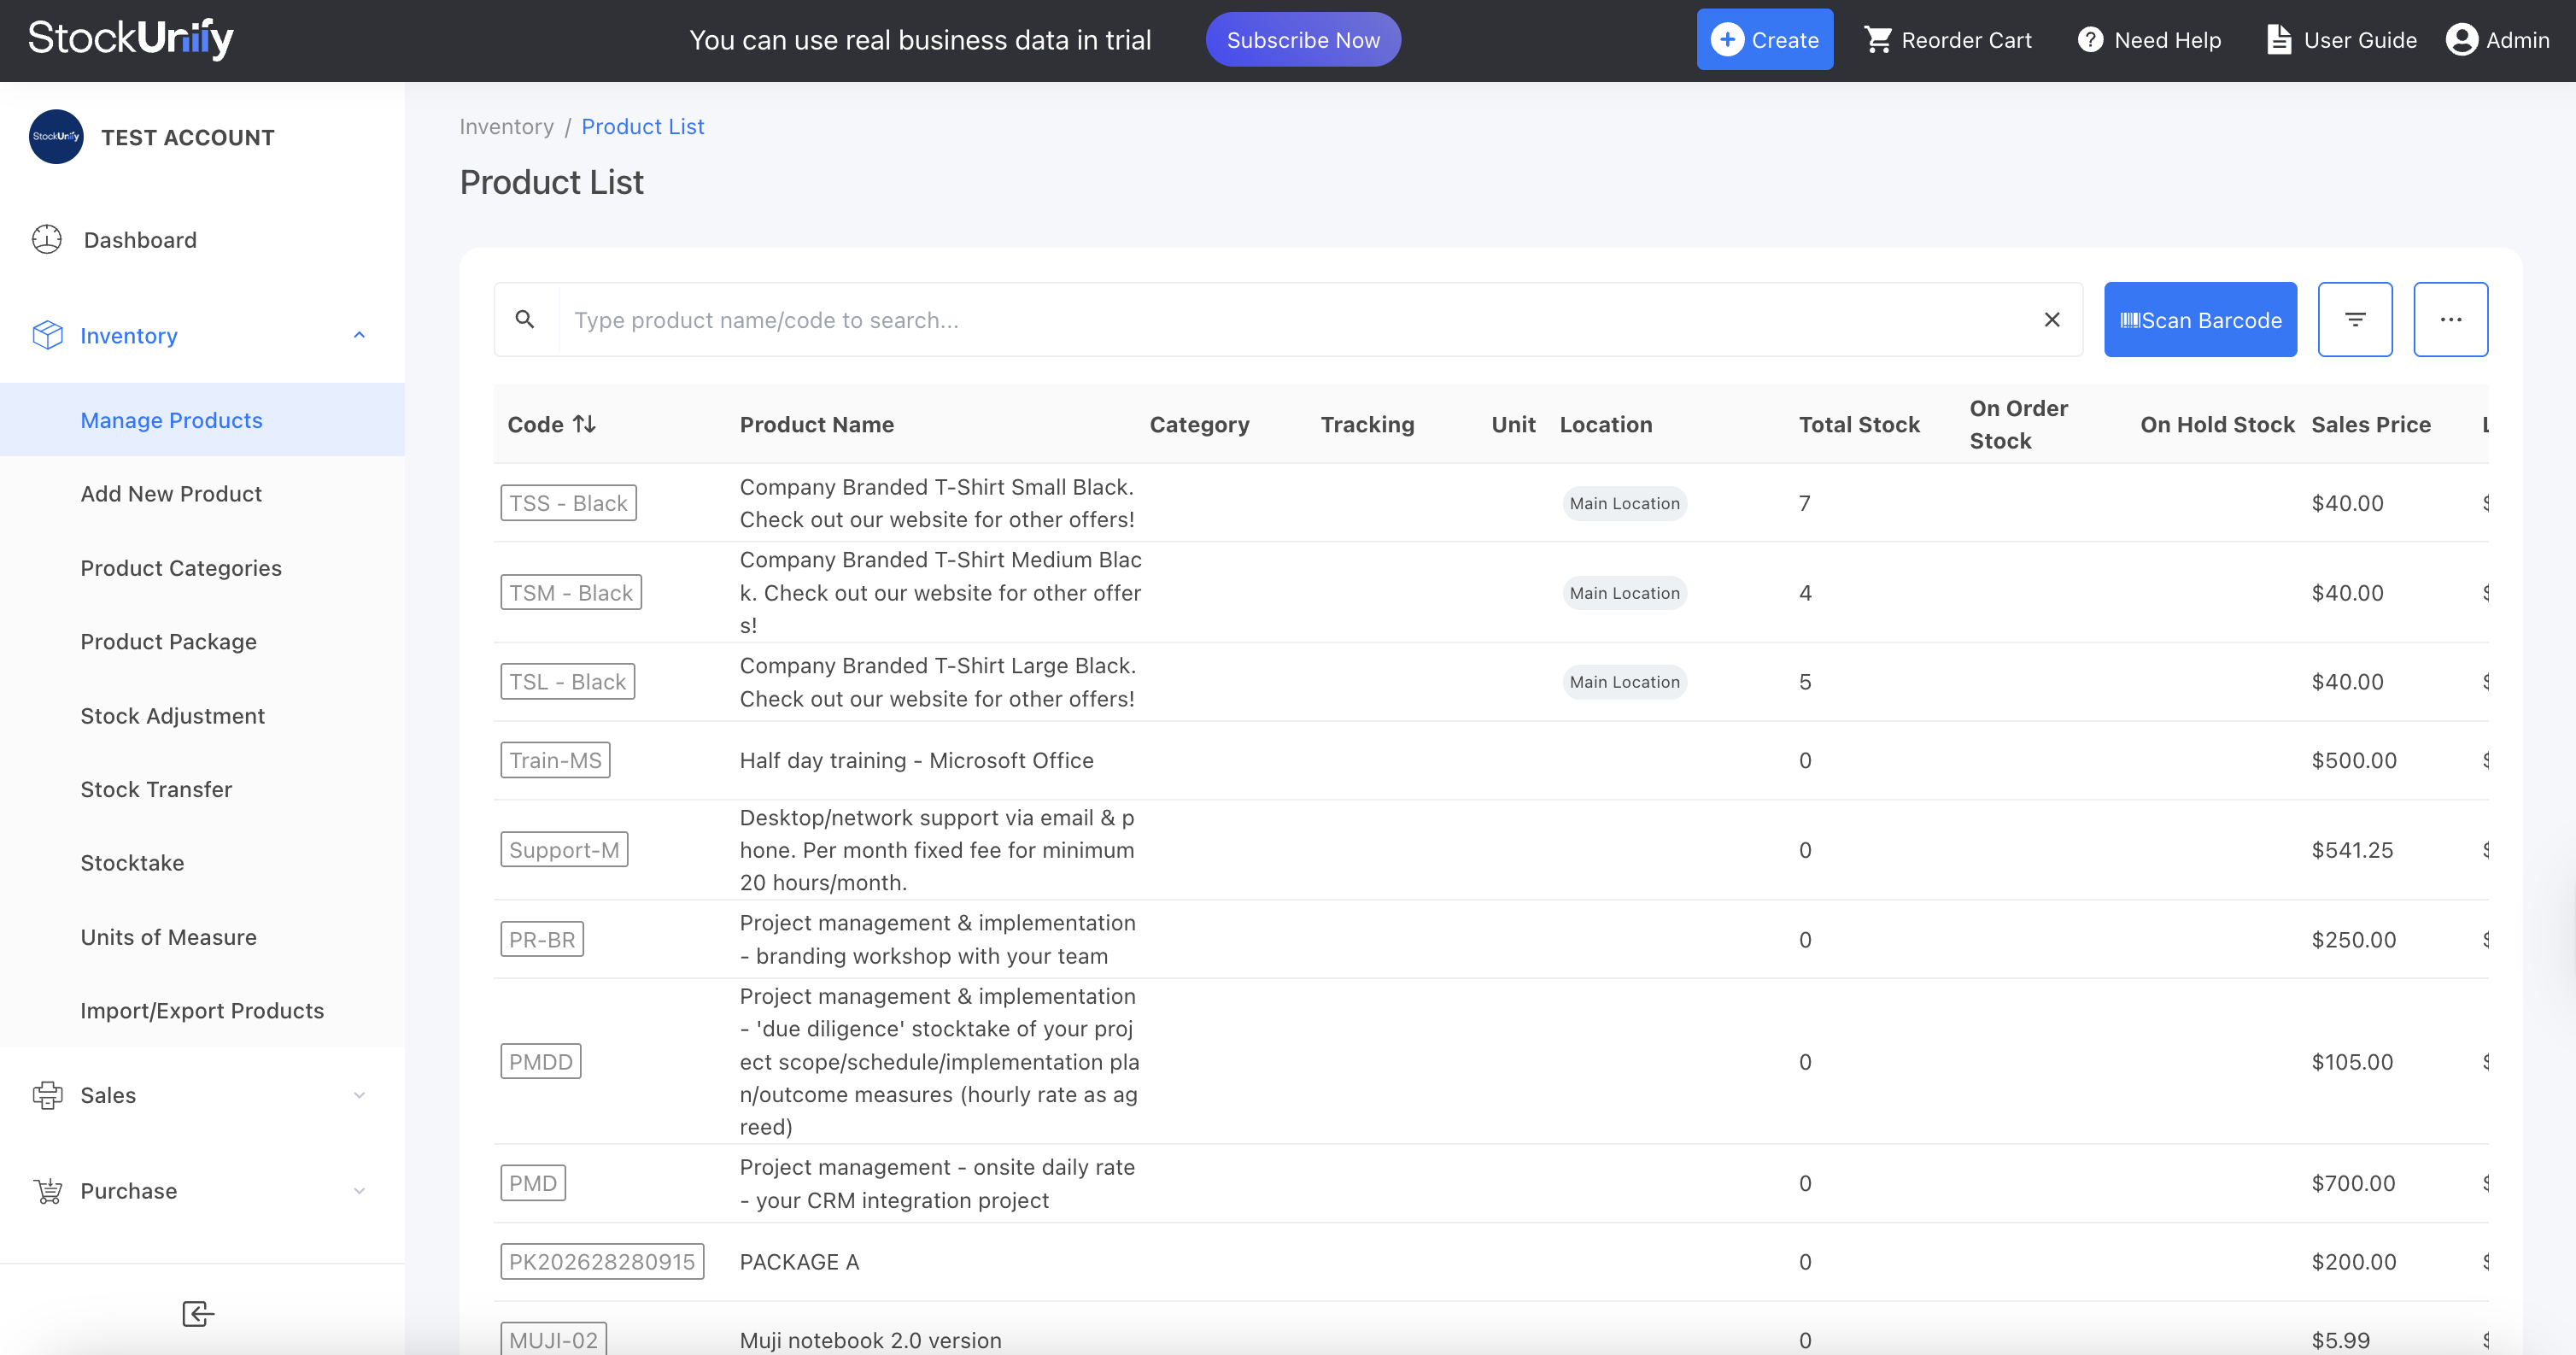Open the User Guide
The height and width of the screenshot is (1355, 2576).
[2340, 40]
